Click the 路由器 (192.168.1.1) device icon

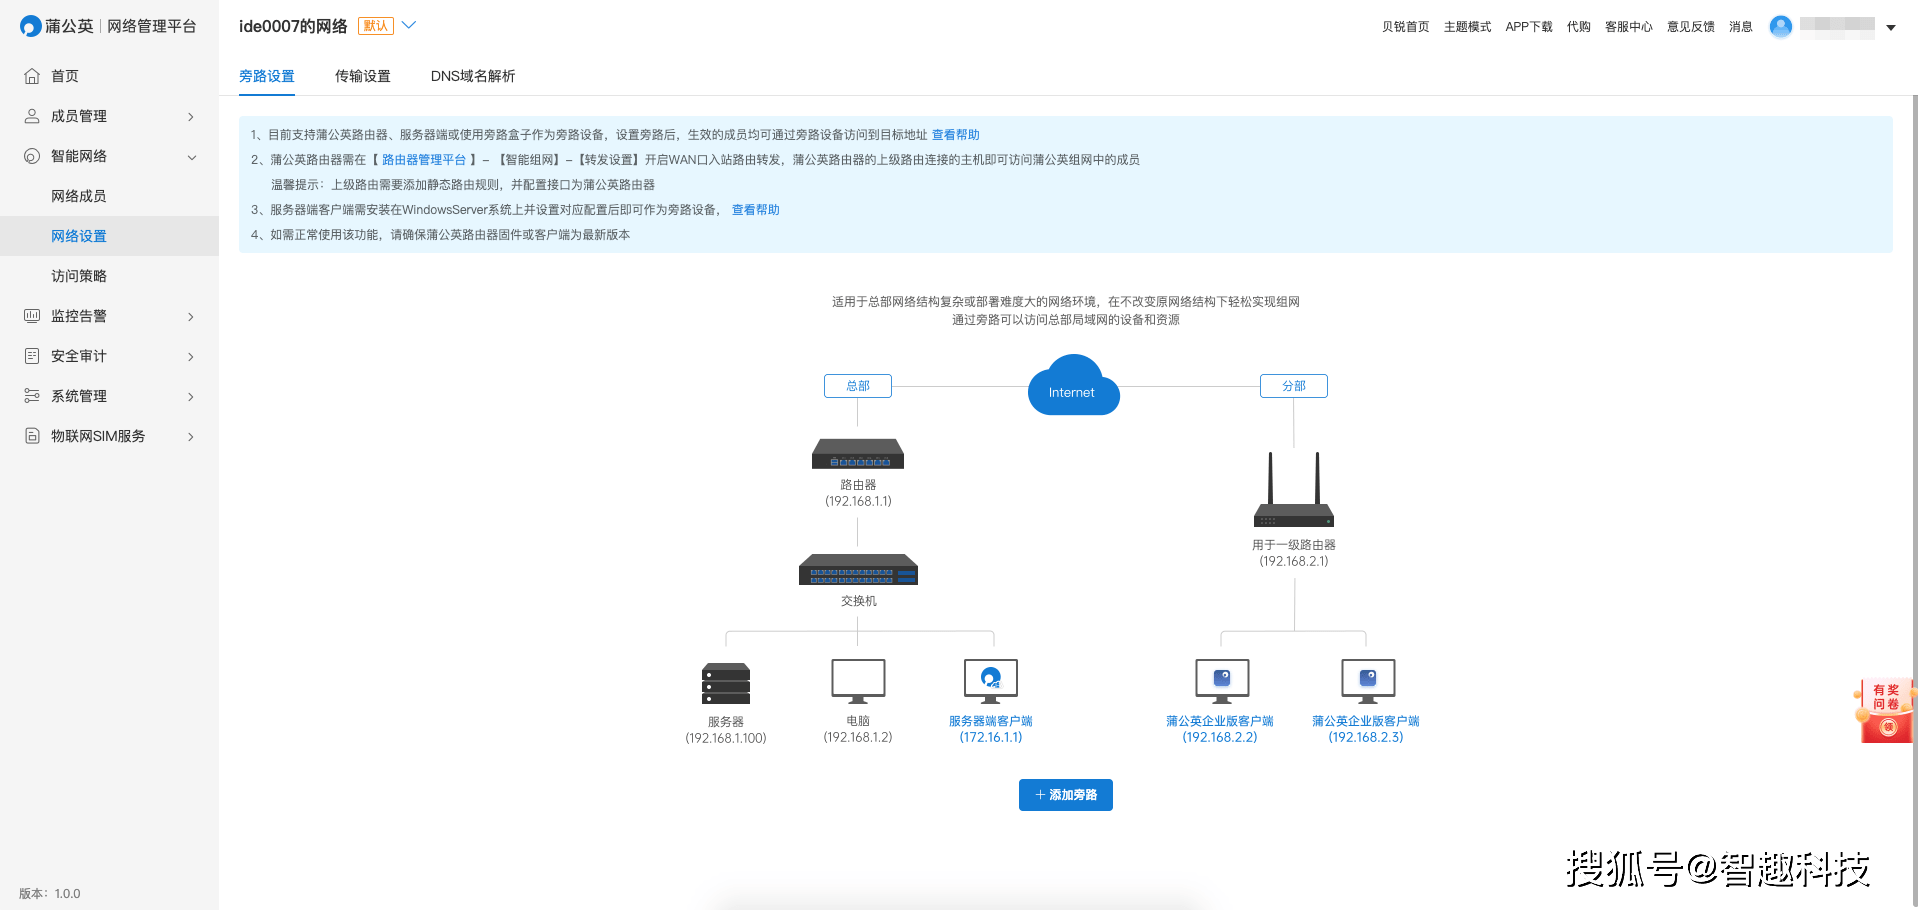tap(858, 454)
